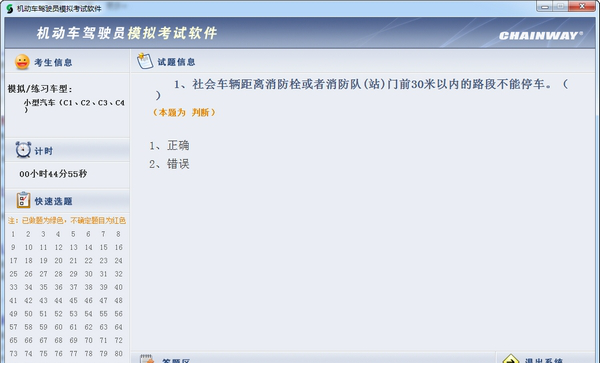Screen dimensions: 600x377
Task: Minimize the exam software window
Action: point(545,7)
